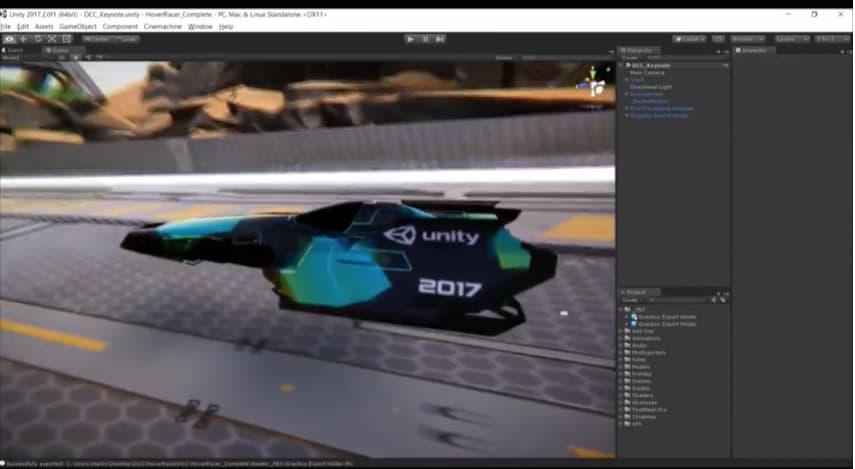Screen dimensions: 855x469
Task: Select the second Gravitas Export Holder asset
Action: click(664, 324)
